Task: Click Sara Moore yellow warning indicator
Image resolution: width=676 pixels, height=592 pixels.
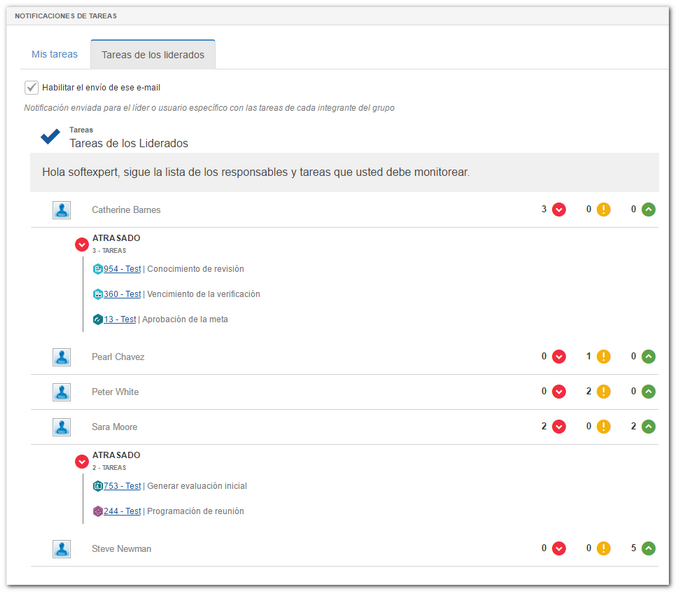Action: tap(604, 426)
